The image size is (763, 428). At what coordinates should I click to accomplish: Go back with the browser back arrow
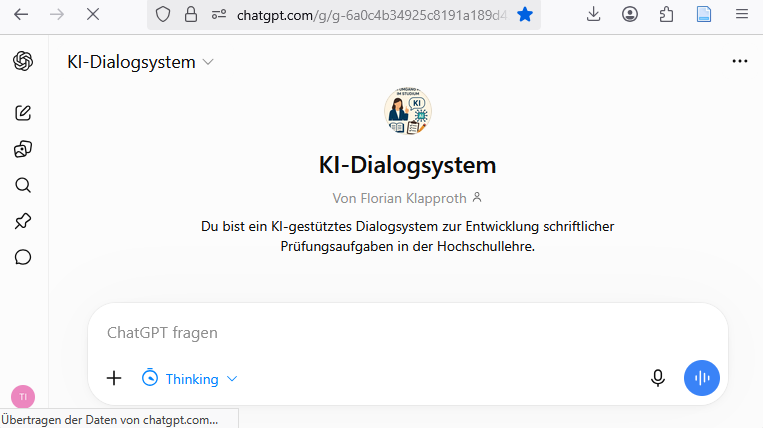point(21,15)
